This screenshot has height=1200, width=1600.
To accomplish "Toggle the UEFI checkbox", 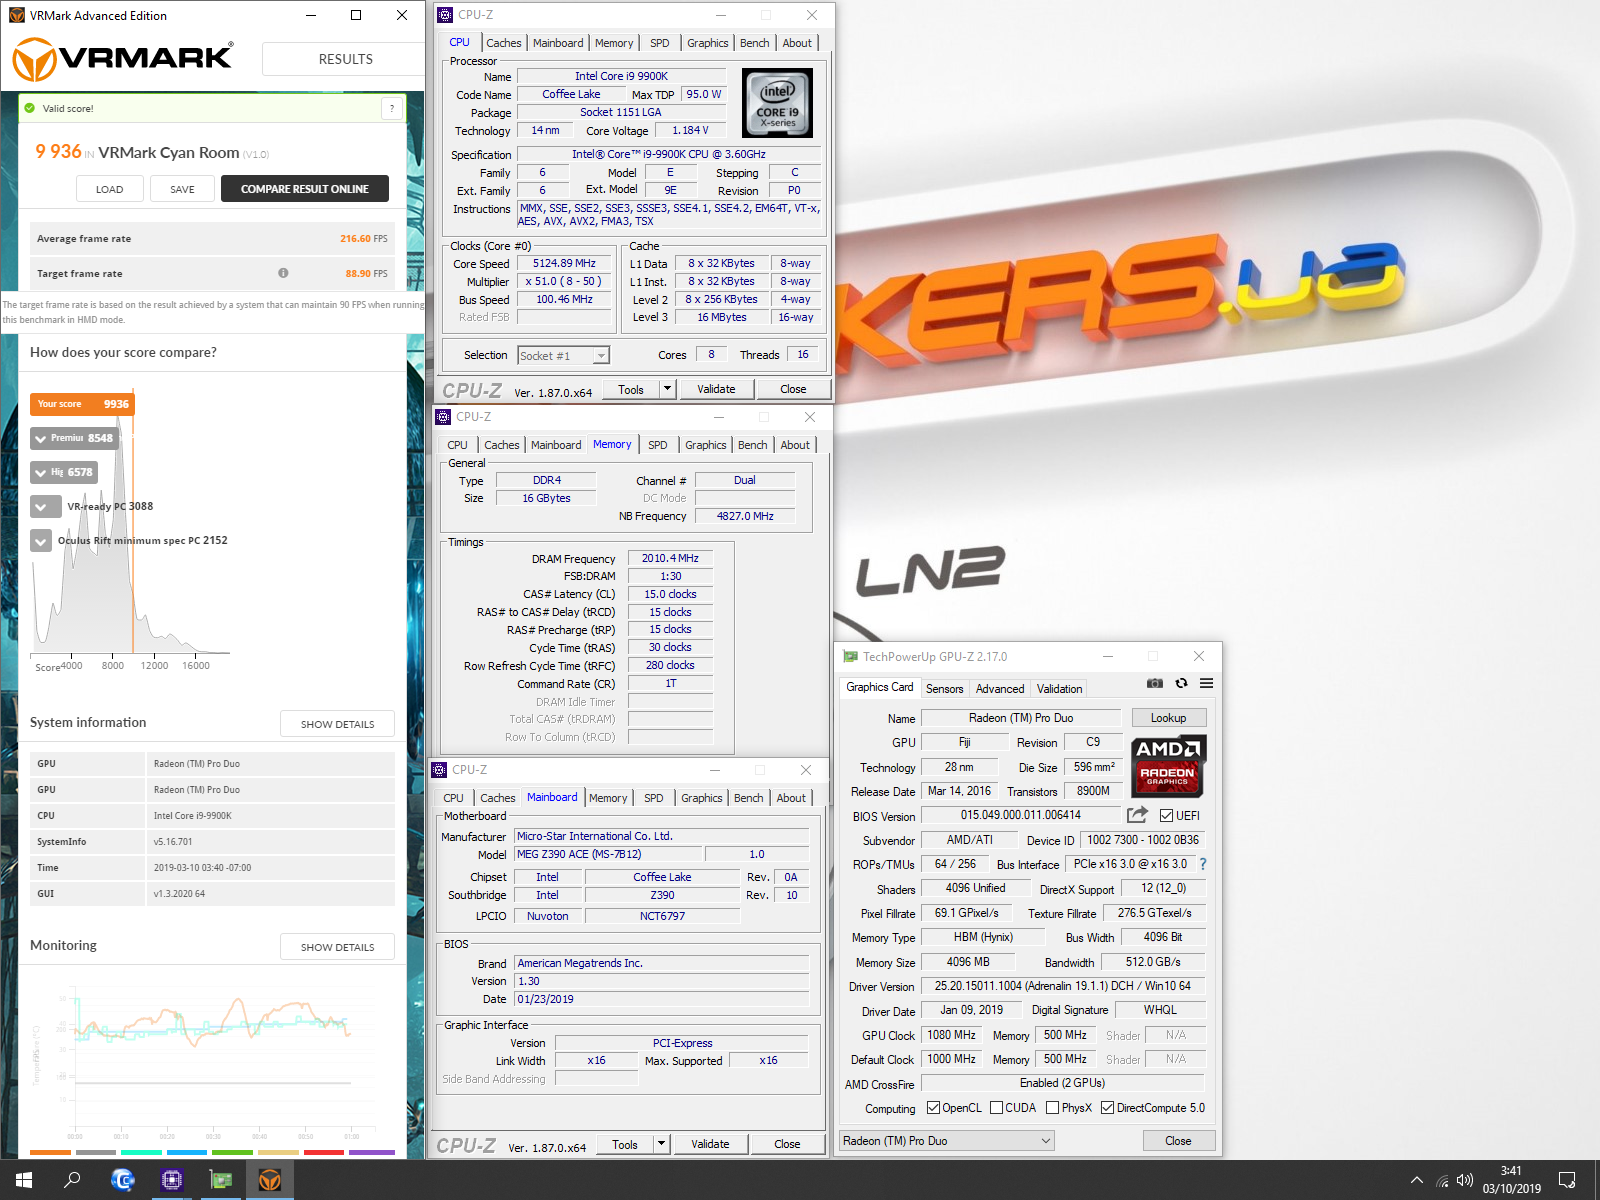I will tap(1166, 815).
